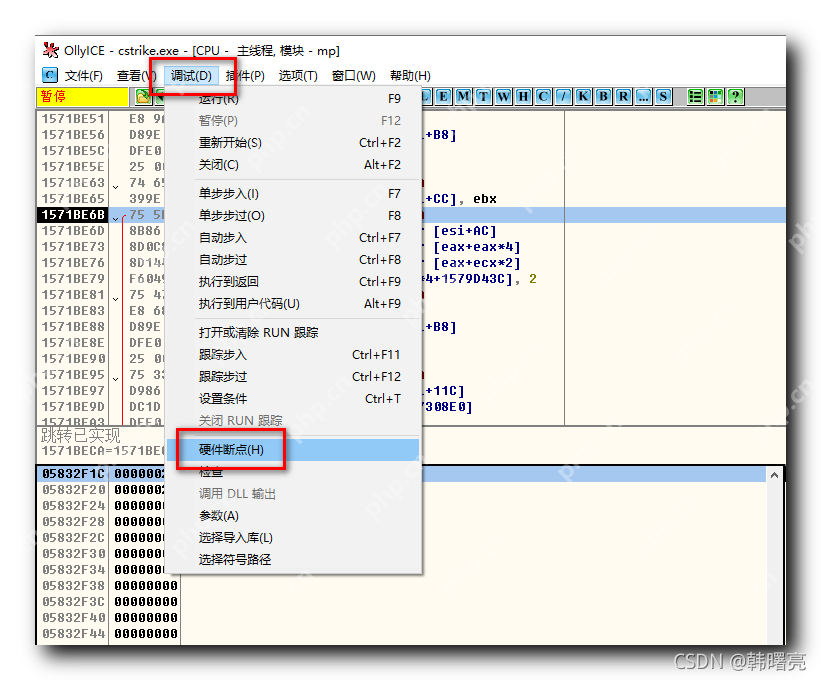The image size is (821, 680).
Task: Click the dump panel vertical scrollbar
Action: 775,550
